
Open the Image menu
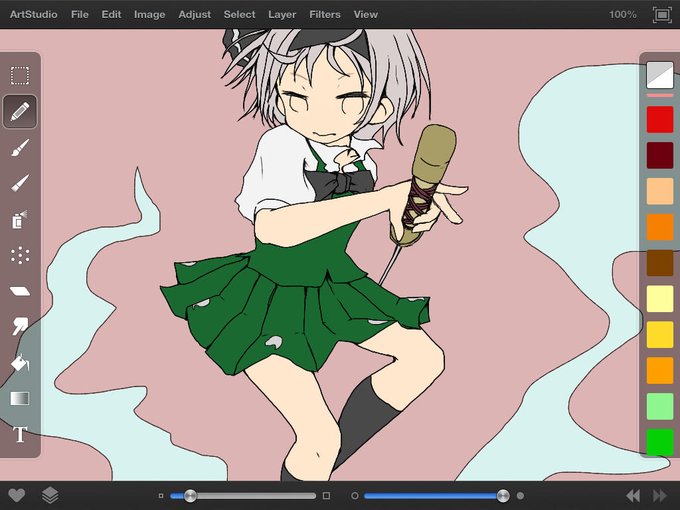tap(149, 14)
